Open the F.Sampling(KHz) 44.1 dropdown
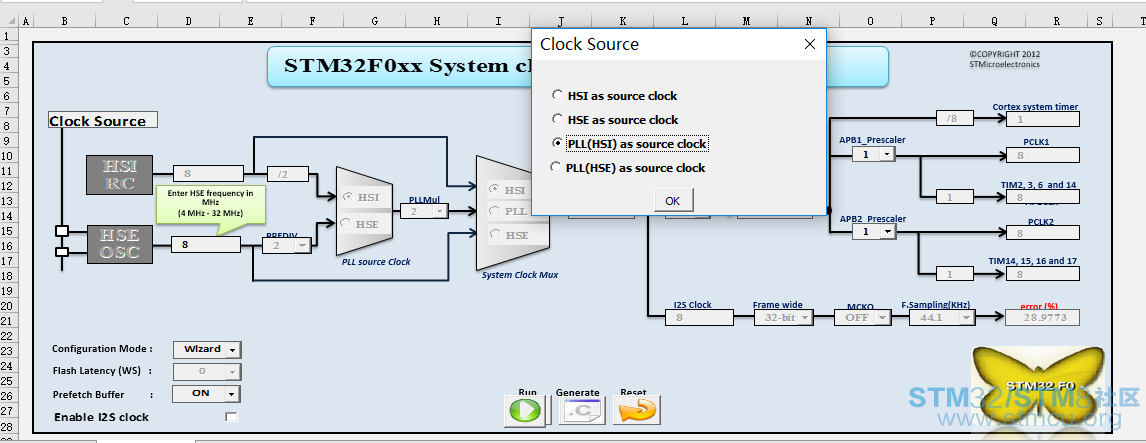1146x443 pixels. 968,317
